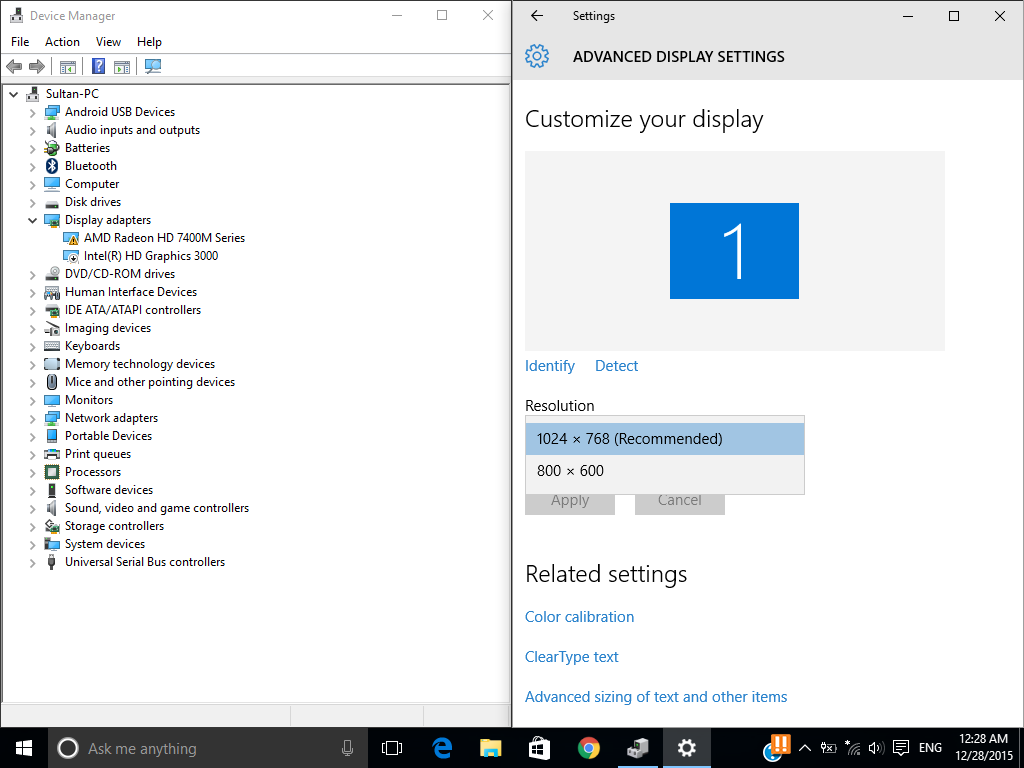This screenshot has height=768, width=1024.
Task: Collapse the Sultan-PC root node
Action: point(13,94)
